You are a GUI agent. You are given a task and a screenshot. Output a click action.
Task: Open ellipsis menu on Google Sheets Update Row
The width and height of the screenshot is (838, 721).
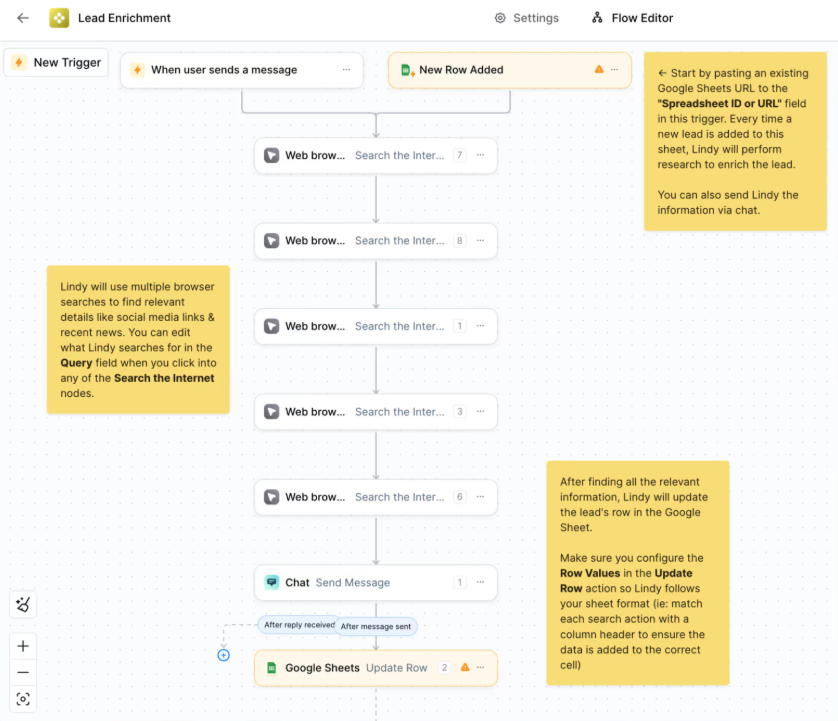(x=480, y=667)
